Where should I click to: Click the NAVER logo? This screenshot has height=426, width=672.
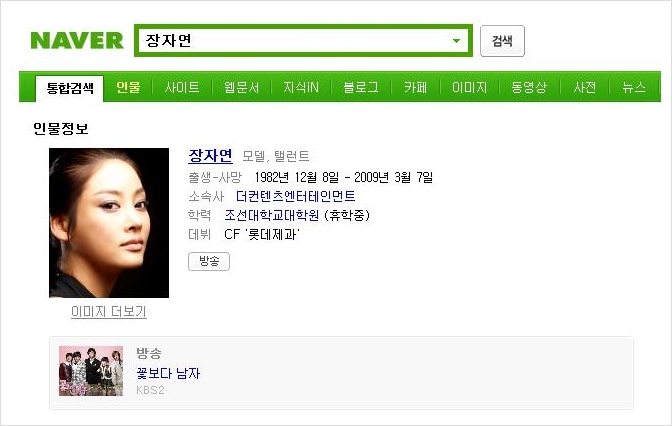77,41
